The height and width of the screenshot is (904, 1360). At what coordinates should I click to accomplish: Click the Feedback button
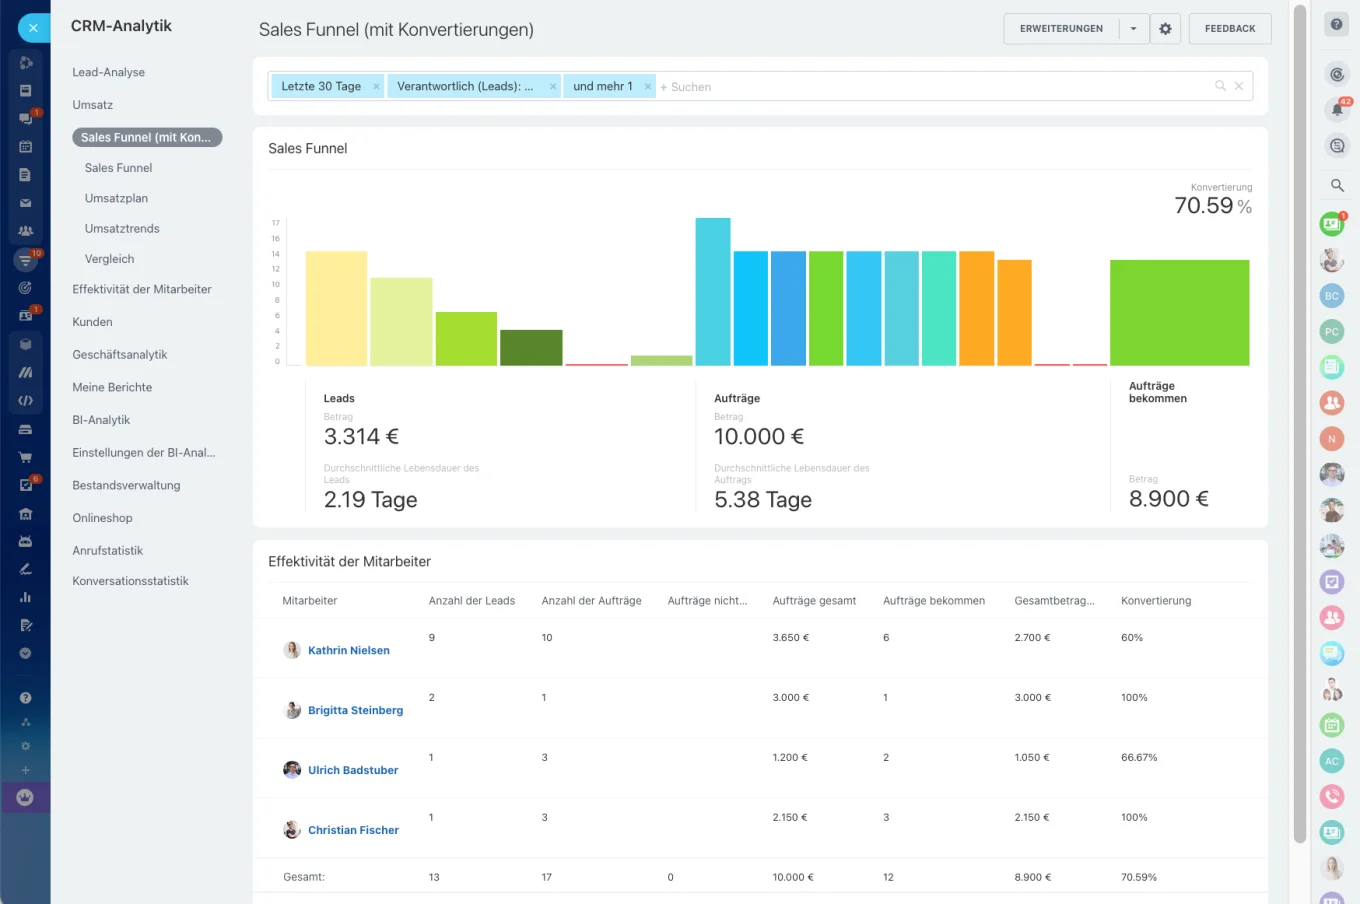click(x=1229, y=29)
